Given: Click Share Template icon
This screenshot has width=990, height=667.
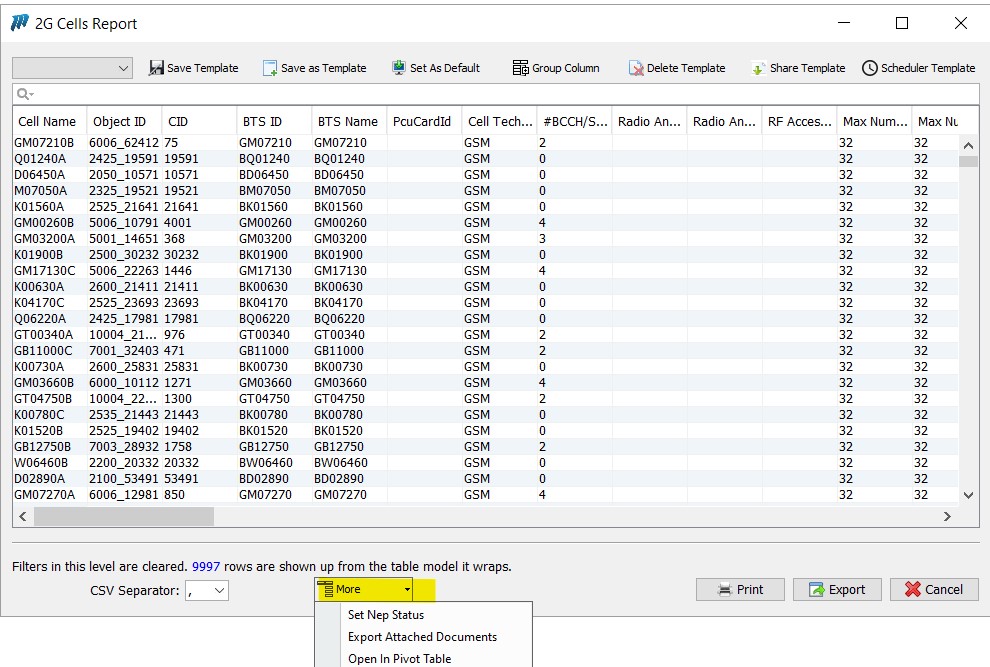Looking at the screenshot, I should click(759, 68).
